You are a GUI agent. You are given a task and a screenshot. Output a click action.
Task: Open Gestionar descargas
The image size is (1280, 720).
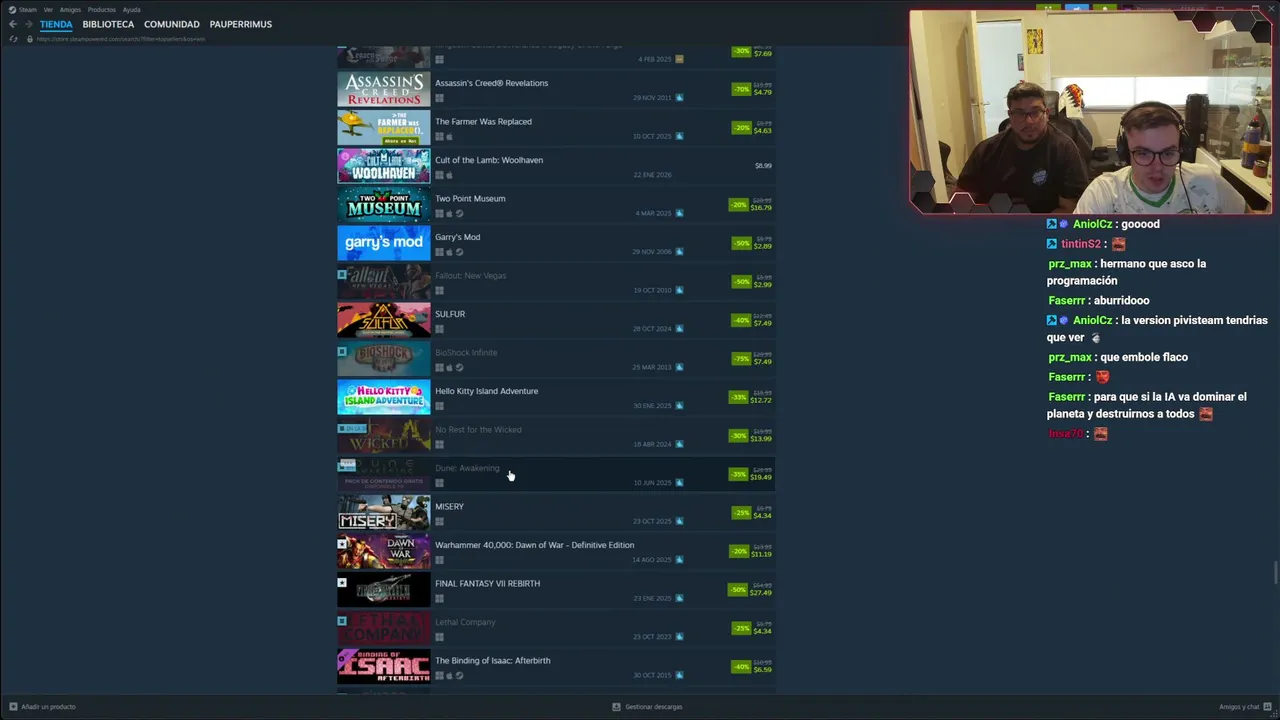click(x=648, y=707)
